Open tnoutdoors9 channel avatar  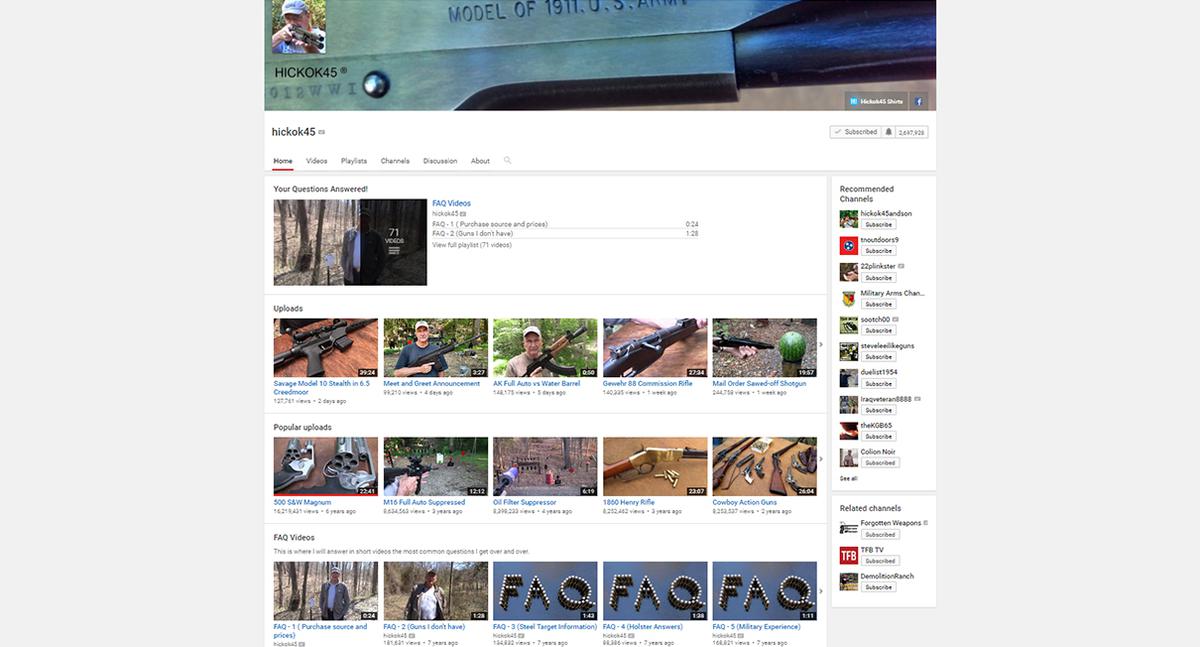tap(849, 245)
